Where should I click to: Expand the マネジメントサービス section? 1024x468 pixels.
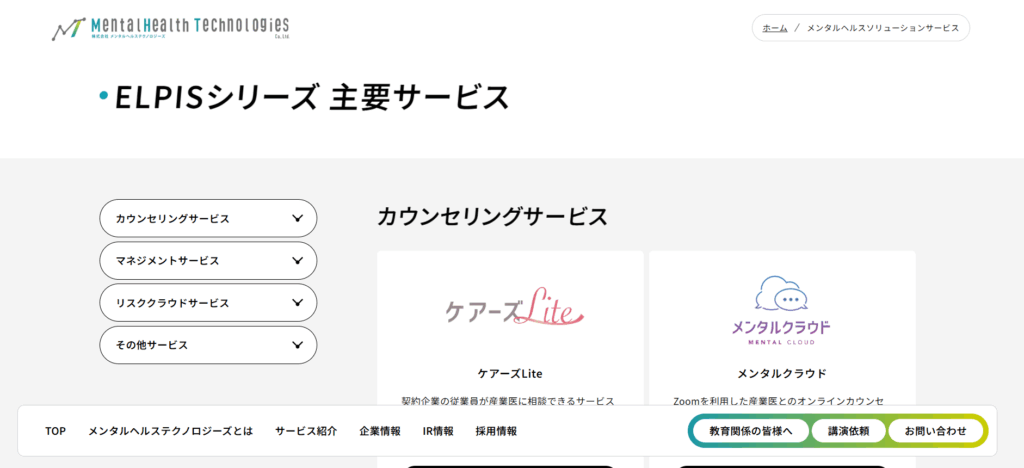pyautogui.click(x=208, y=260)
